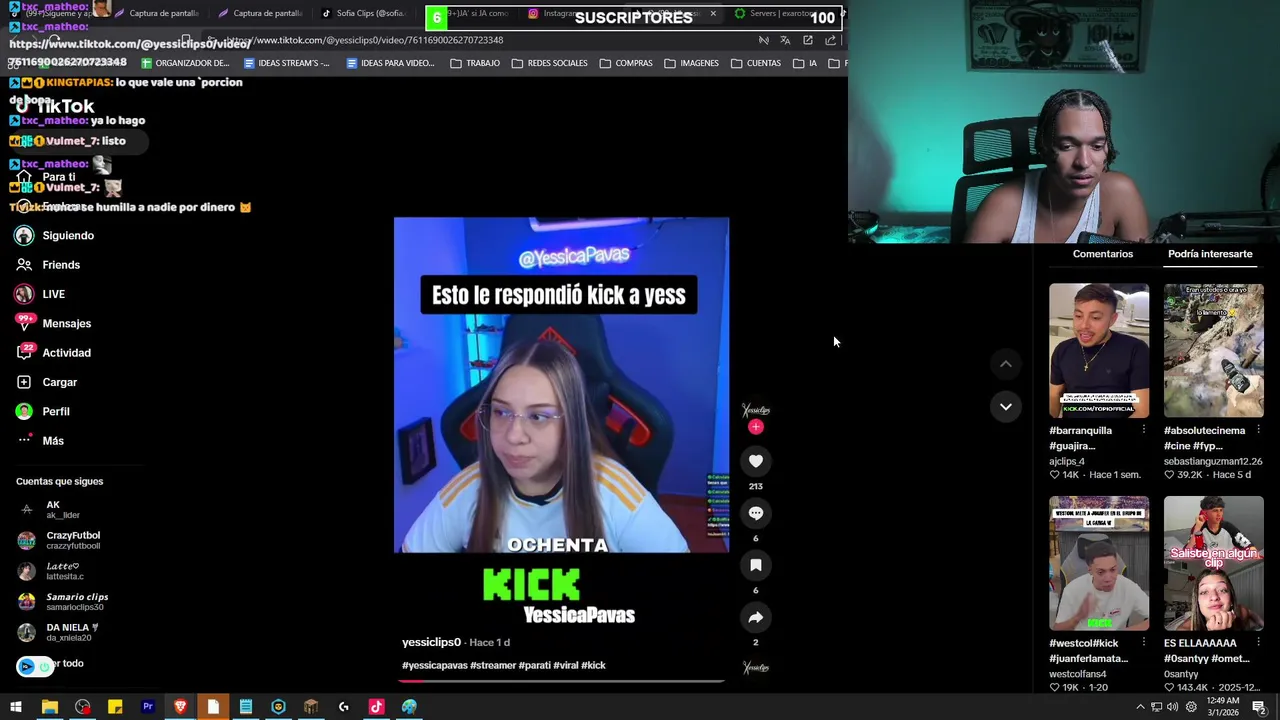
Task: Open Brave browser from taskbar
Action: (x=180, y=707)
